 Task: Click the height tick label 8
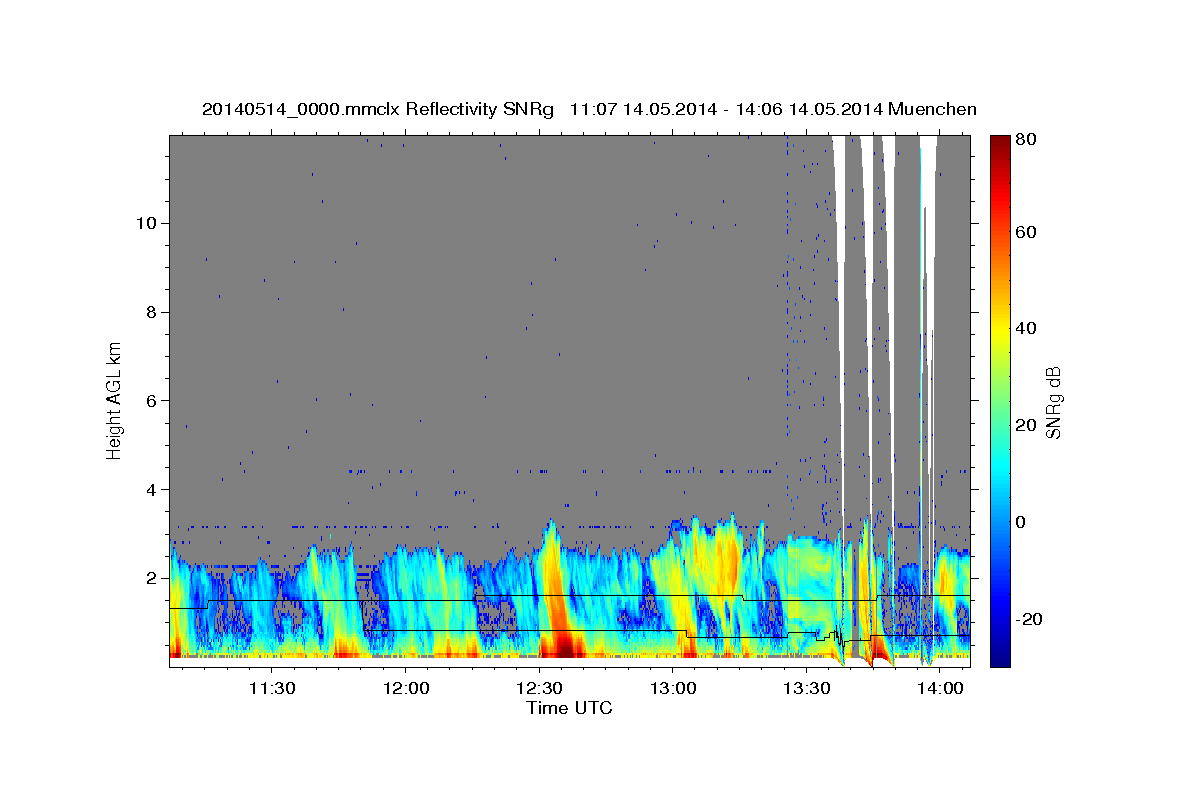(149, 312)
